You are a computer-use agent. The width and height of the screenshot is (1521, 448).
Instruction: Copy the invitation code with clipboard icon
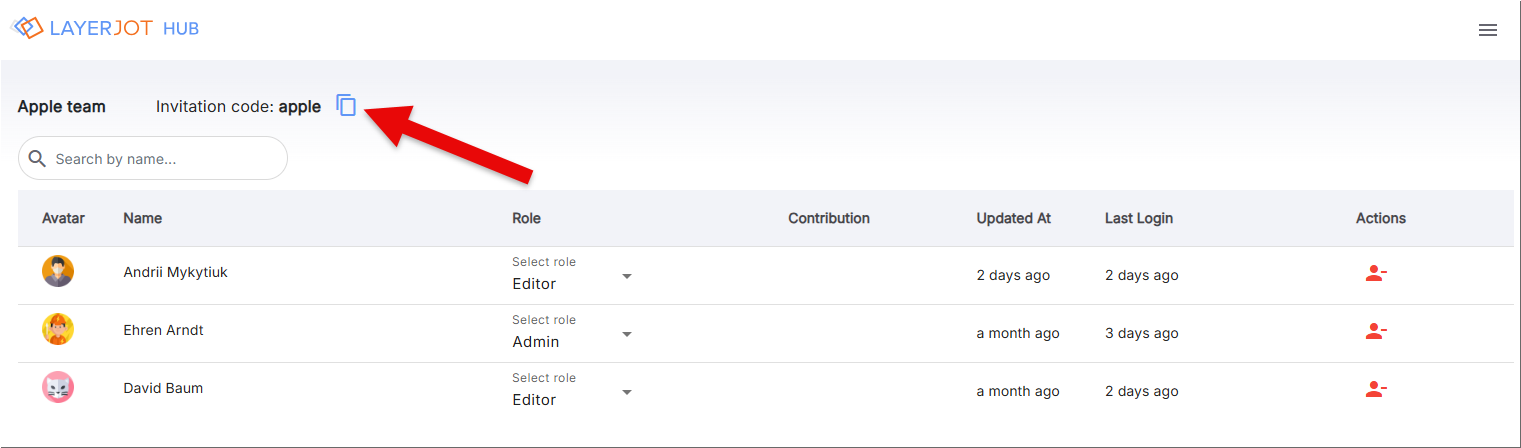[346, 105]
